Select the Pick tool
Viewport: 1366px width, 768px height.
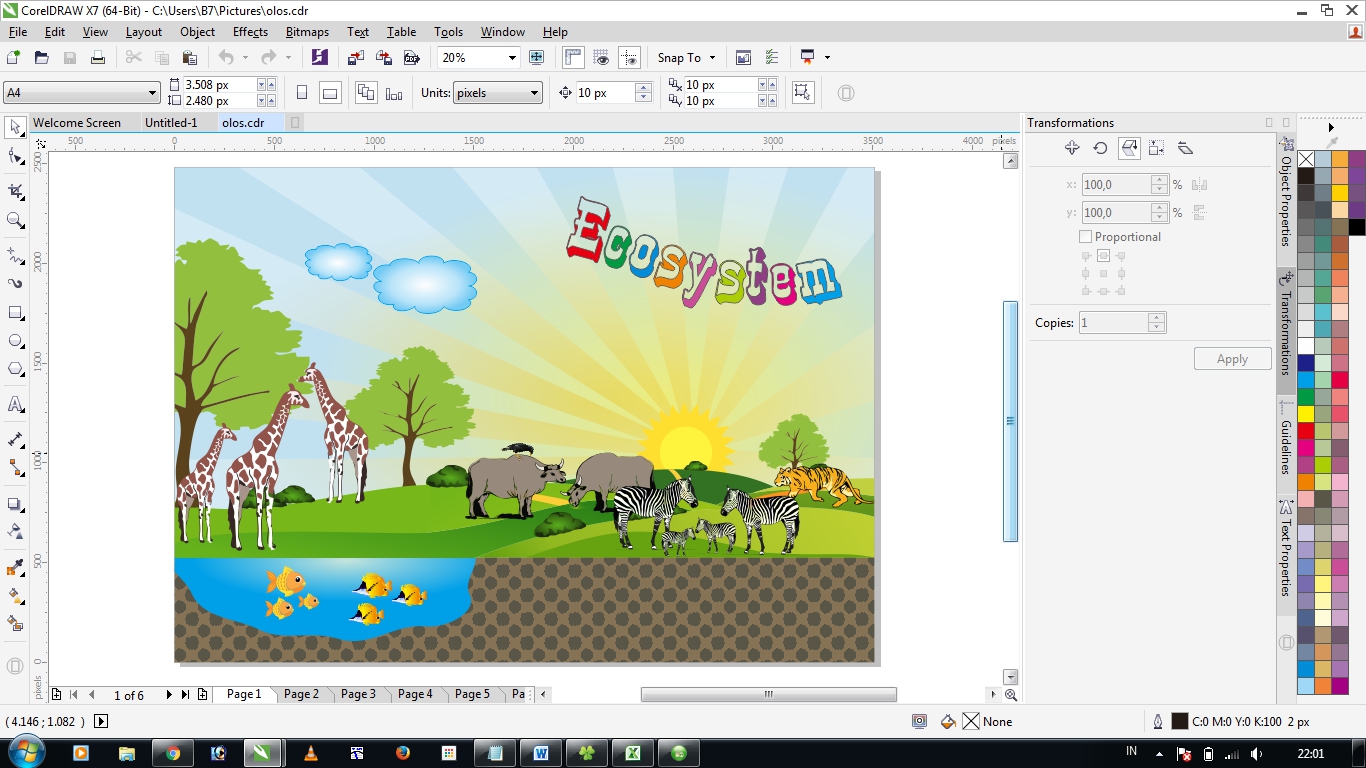[14, 127]
